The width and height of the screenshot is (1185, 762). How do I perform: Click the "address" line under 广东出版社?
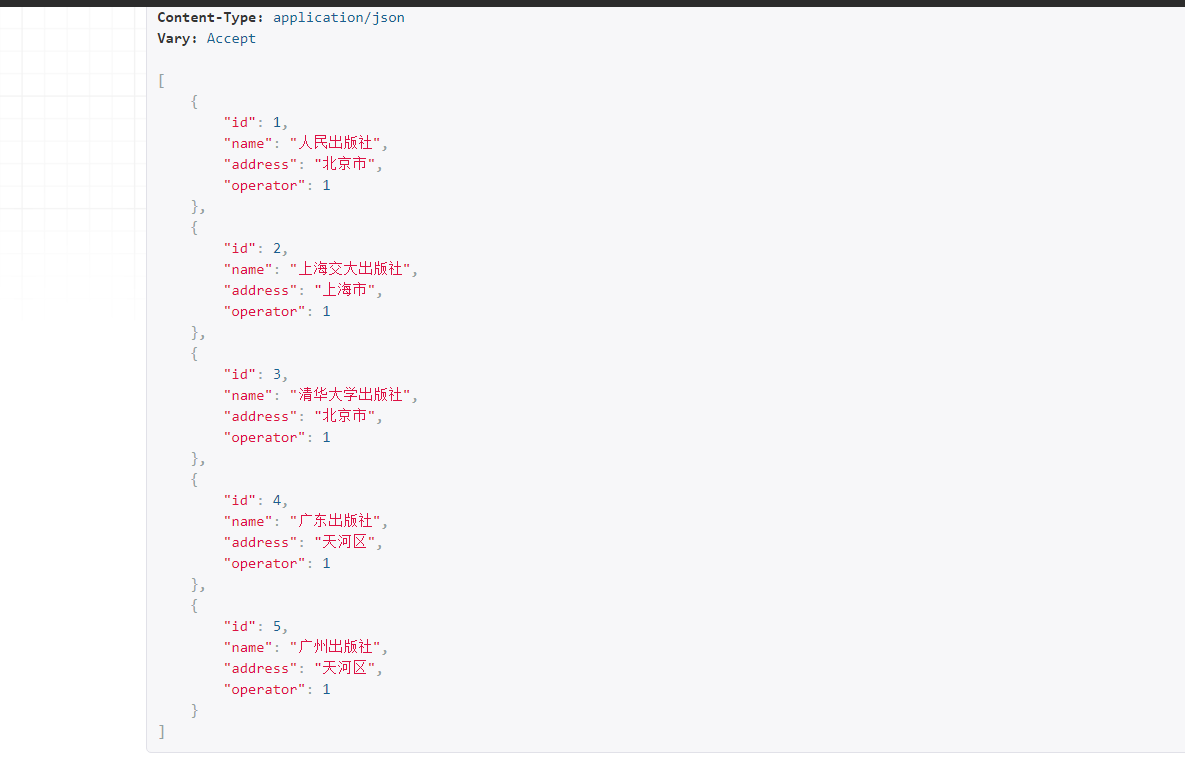click(303, 543)
